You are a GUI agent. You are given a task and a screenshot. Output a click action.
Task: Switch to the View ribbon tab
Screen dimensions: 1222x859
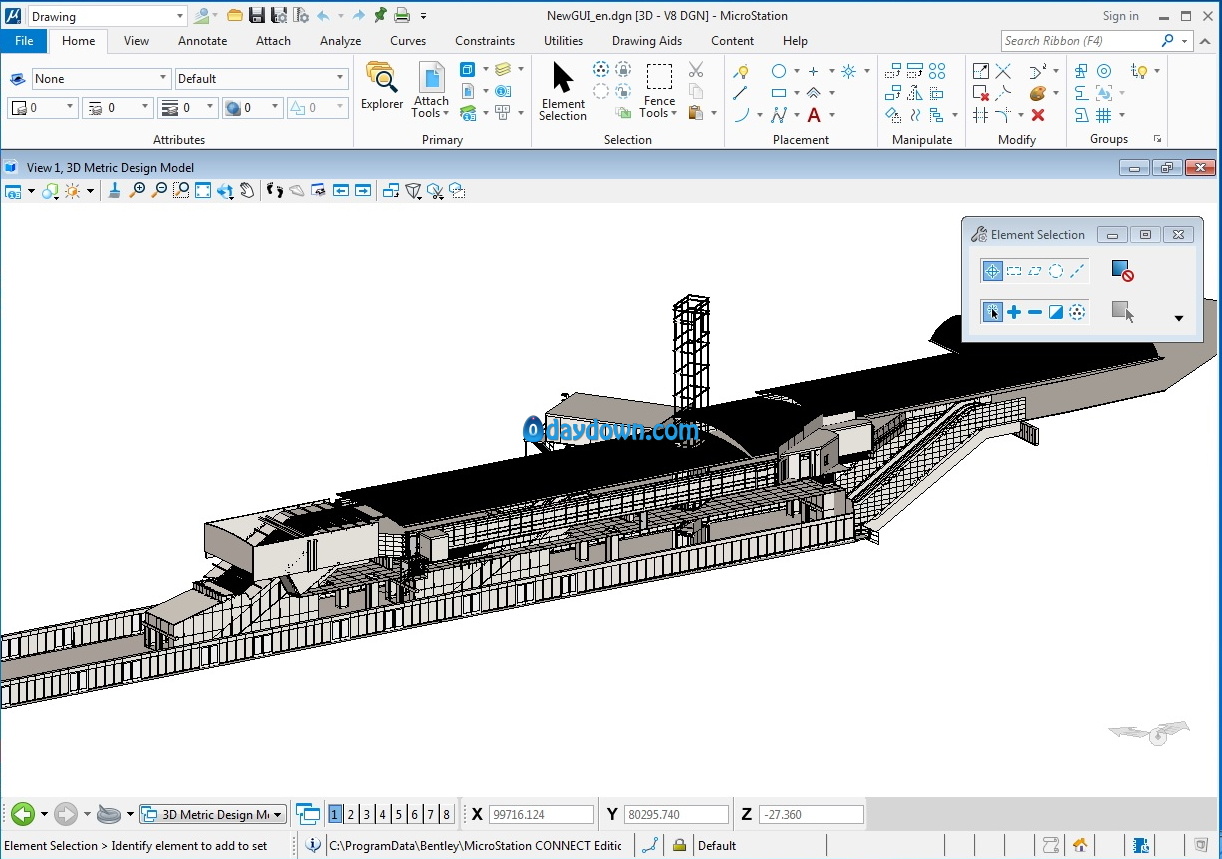point(136,41)
